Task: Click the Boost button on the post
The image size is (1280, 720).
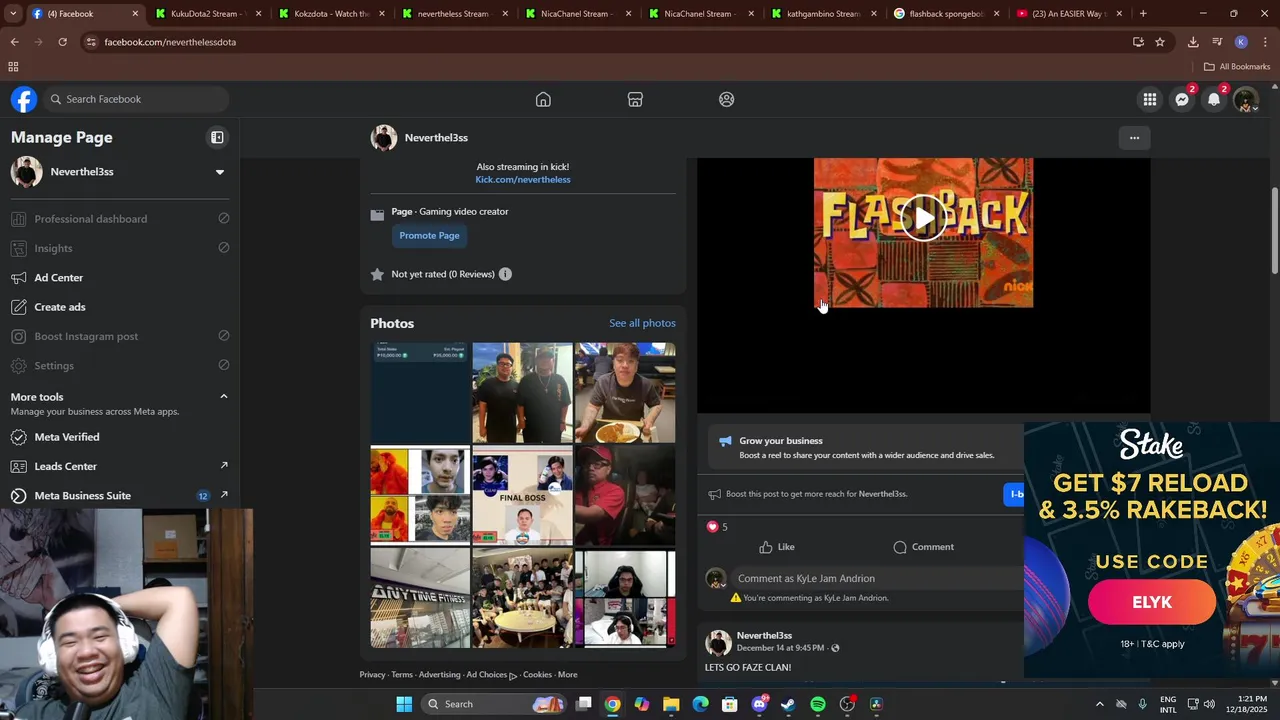Action: tap(1015, 494)
